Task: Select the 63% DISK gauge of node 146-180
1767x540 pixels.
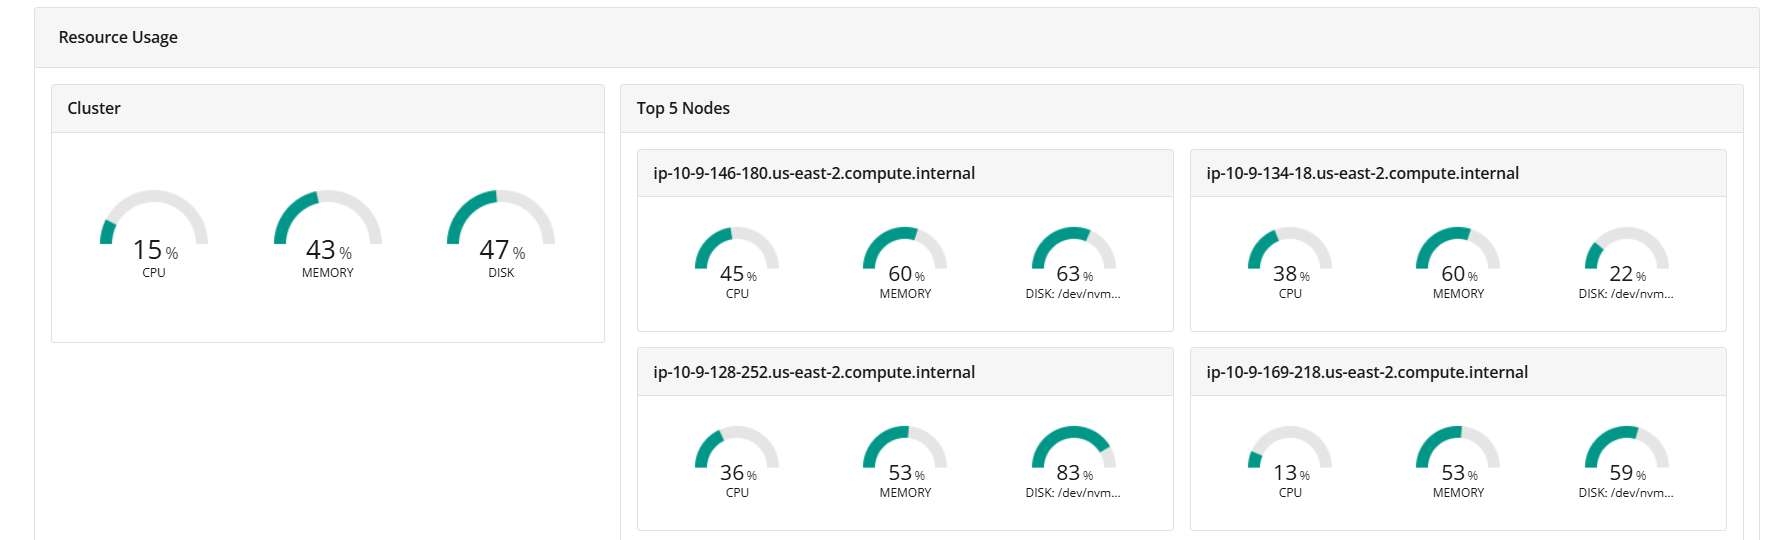Action: point(1073,263)
